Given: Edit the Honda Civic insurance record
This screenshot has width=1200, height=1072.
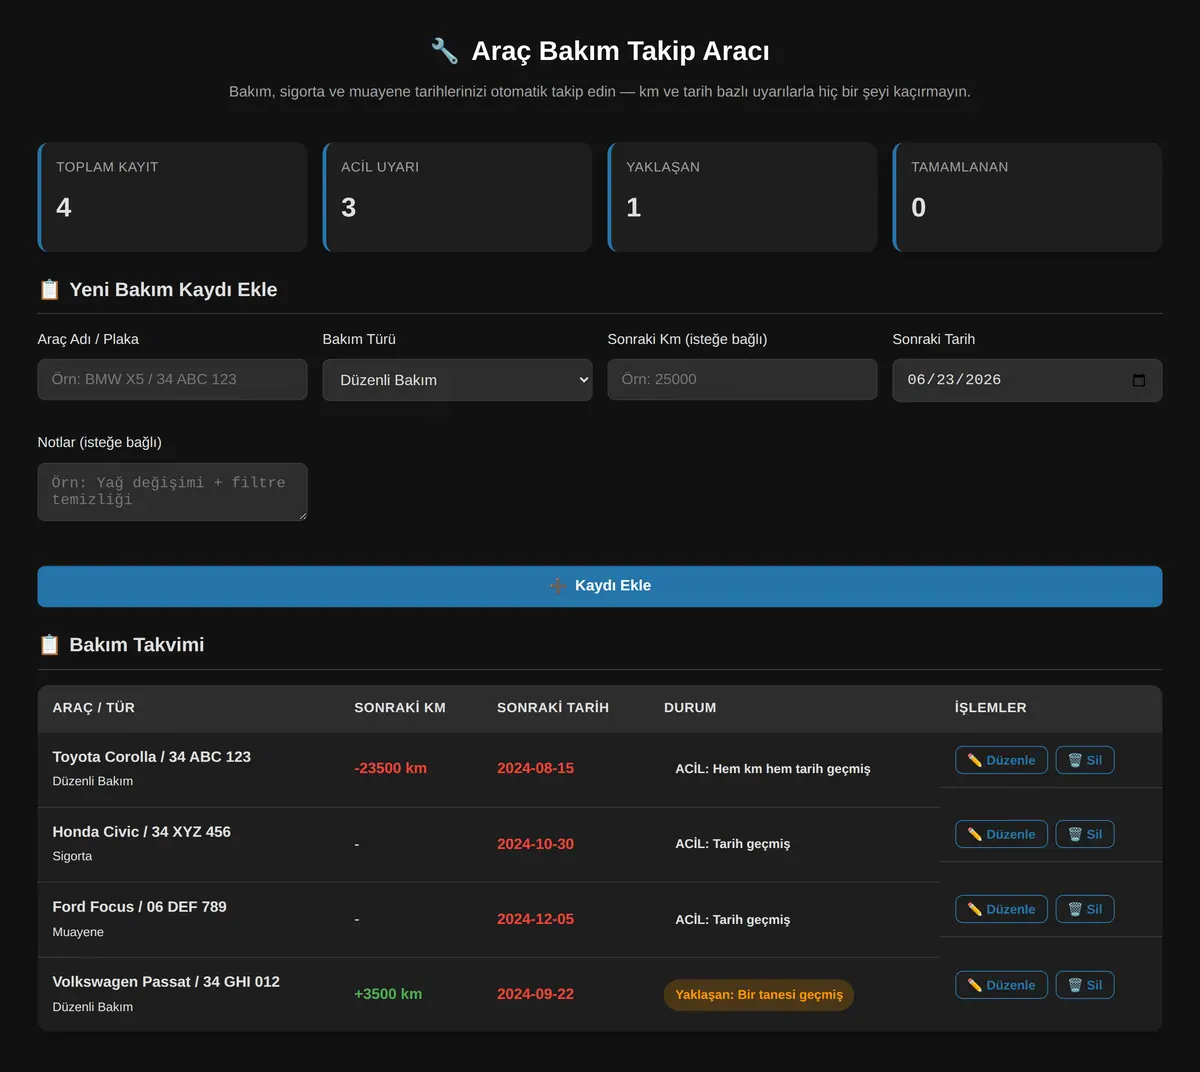Looking at the screenshot, I should 1001,834.
